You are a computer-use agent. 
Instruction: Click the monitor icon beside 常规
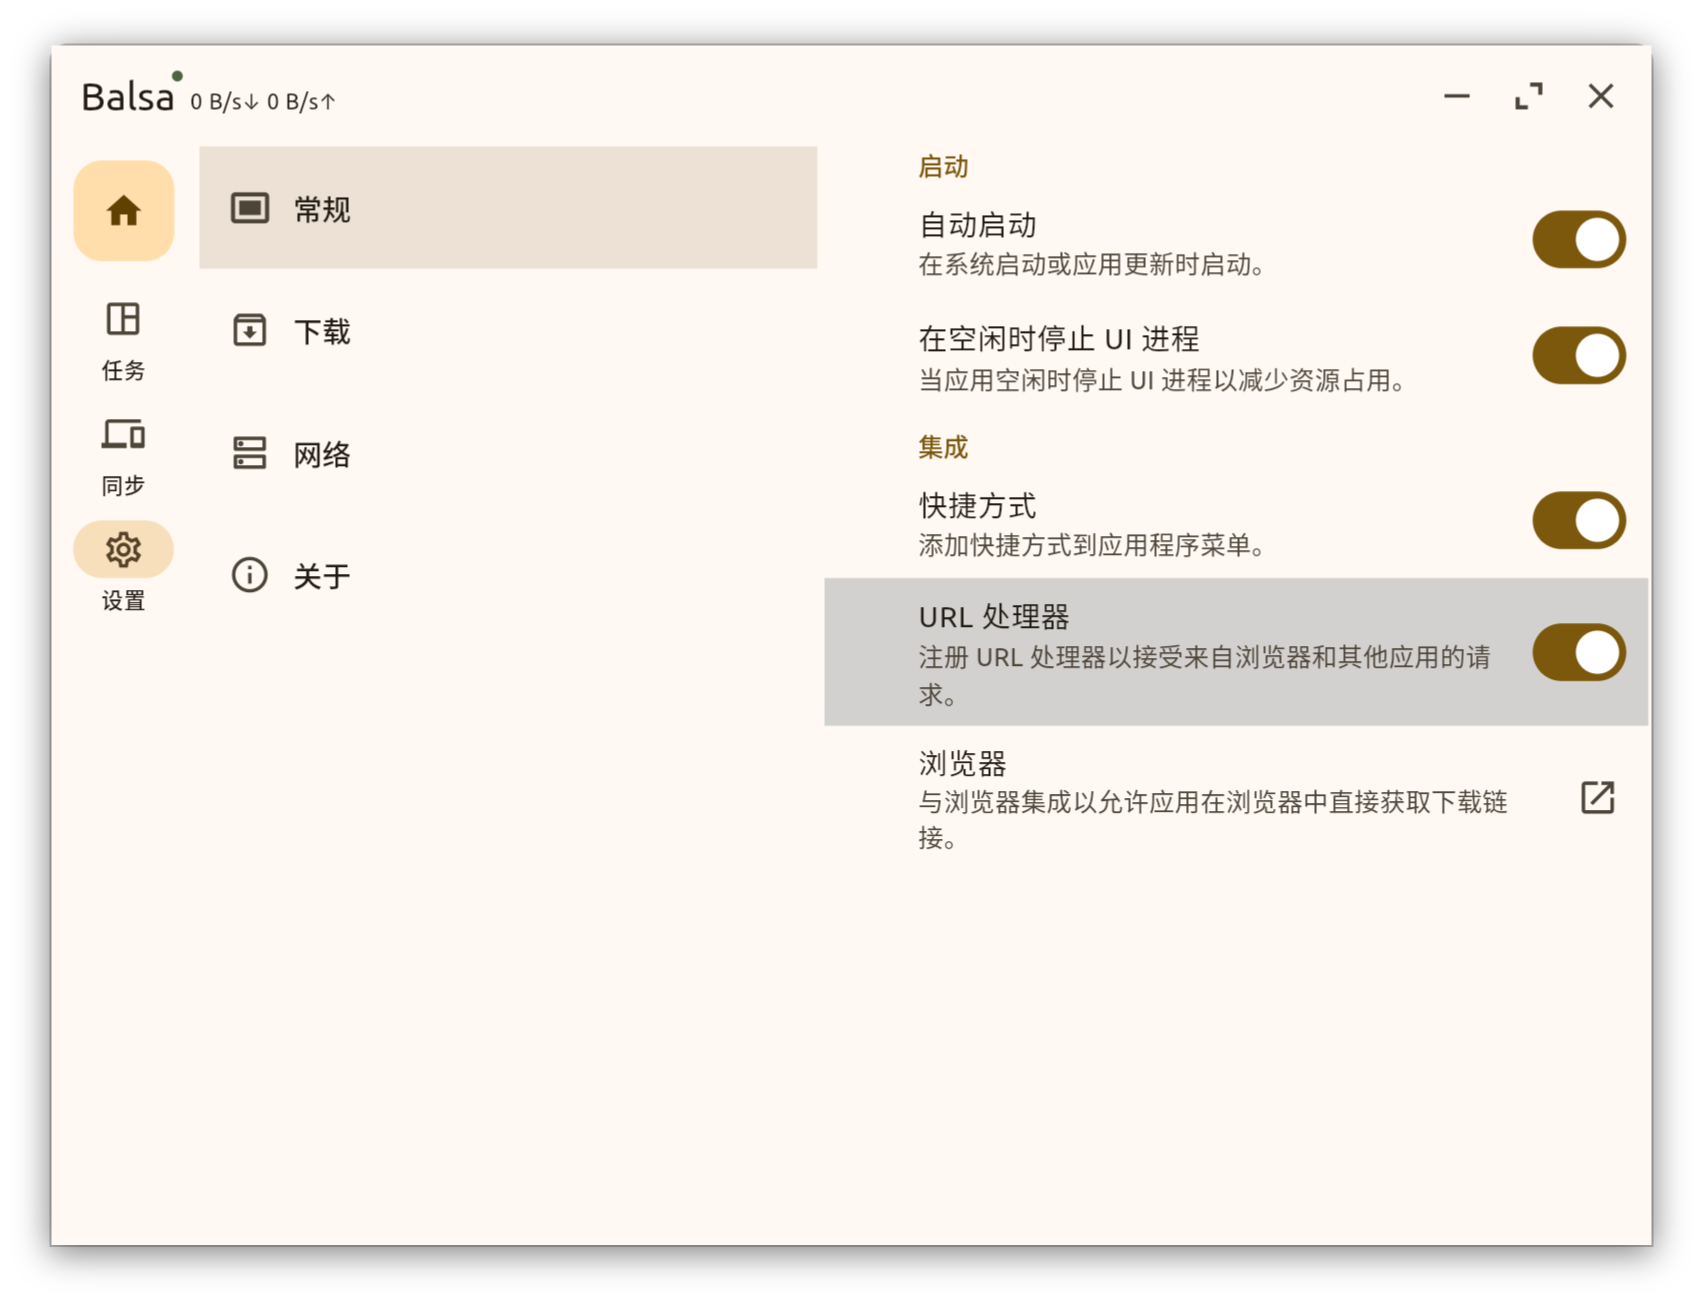[x=249, y=209]
